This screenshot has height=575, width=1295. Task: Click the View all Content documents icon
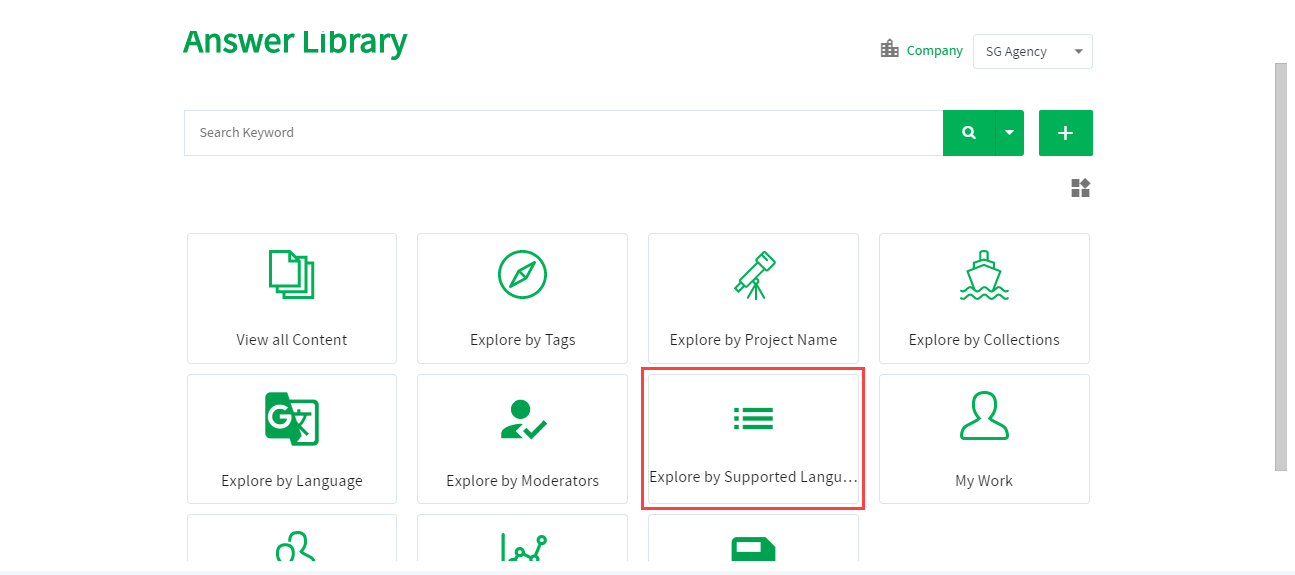[x=292, y=274]
